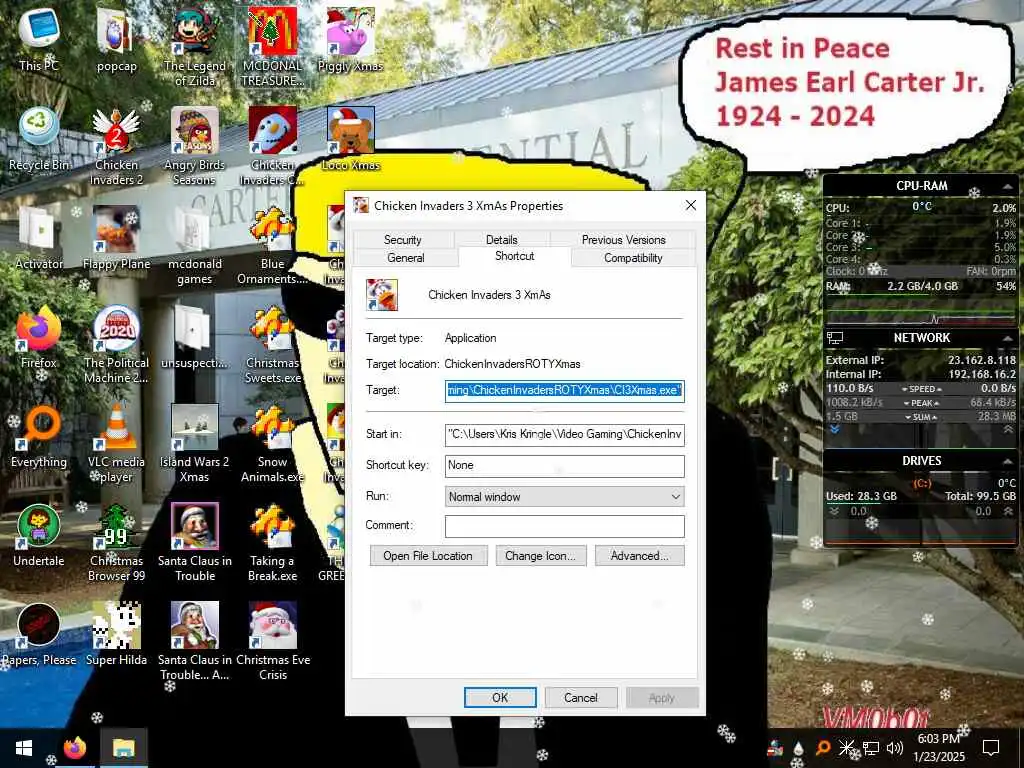Collapse the CPU-RAM widget section

(1008, 187)
